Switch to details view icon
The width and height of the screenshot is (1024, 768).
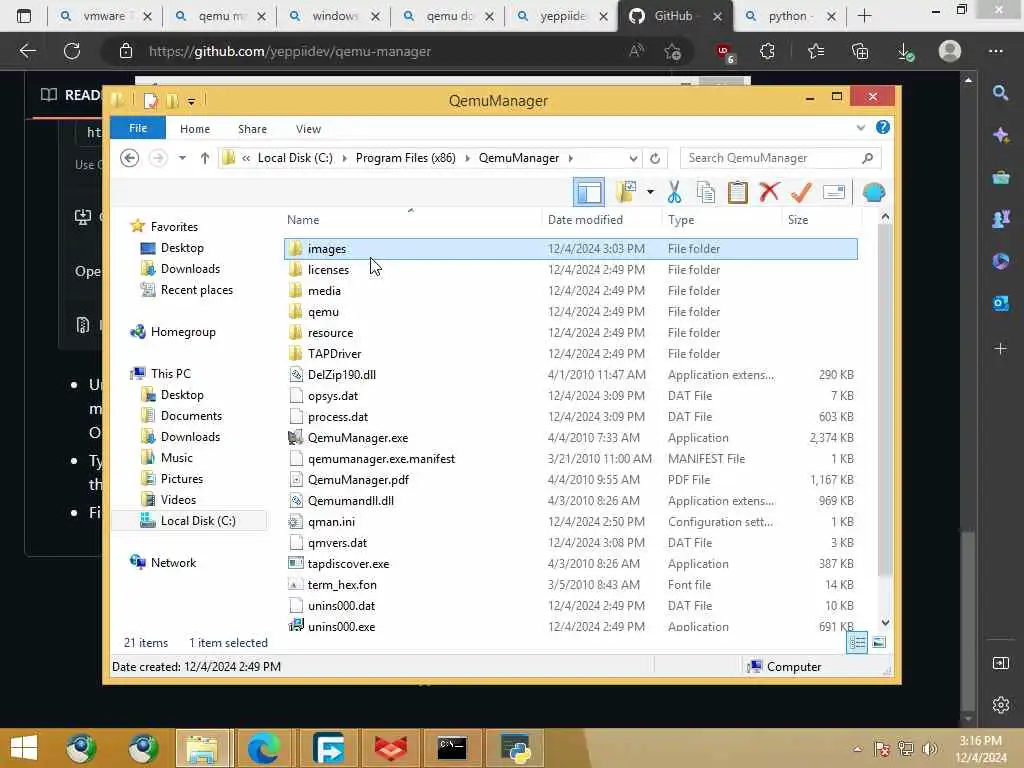coord(857,643)
